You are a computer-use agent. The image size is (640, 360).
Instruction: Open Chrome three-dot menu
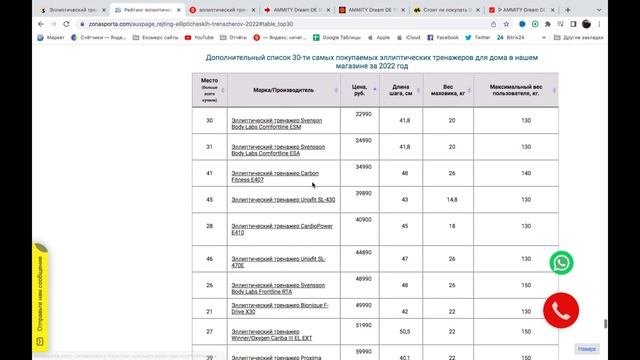point(599,24)
